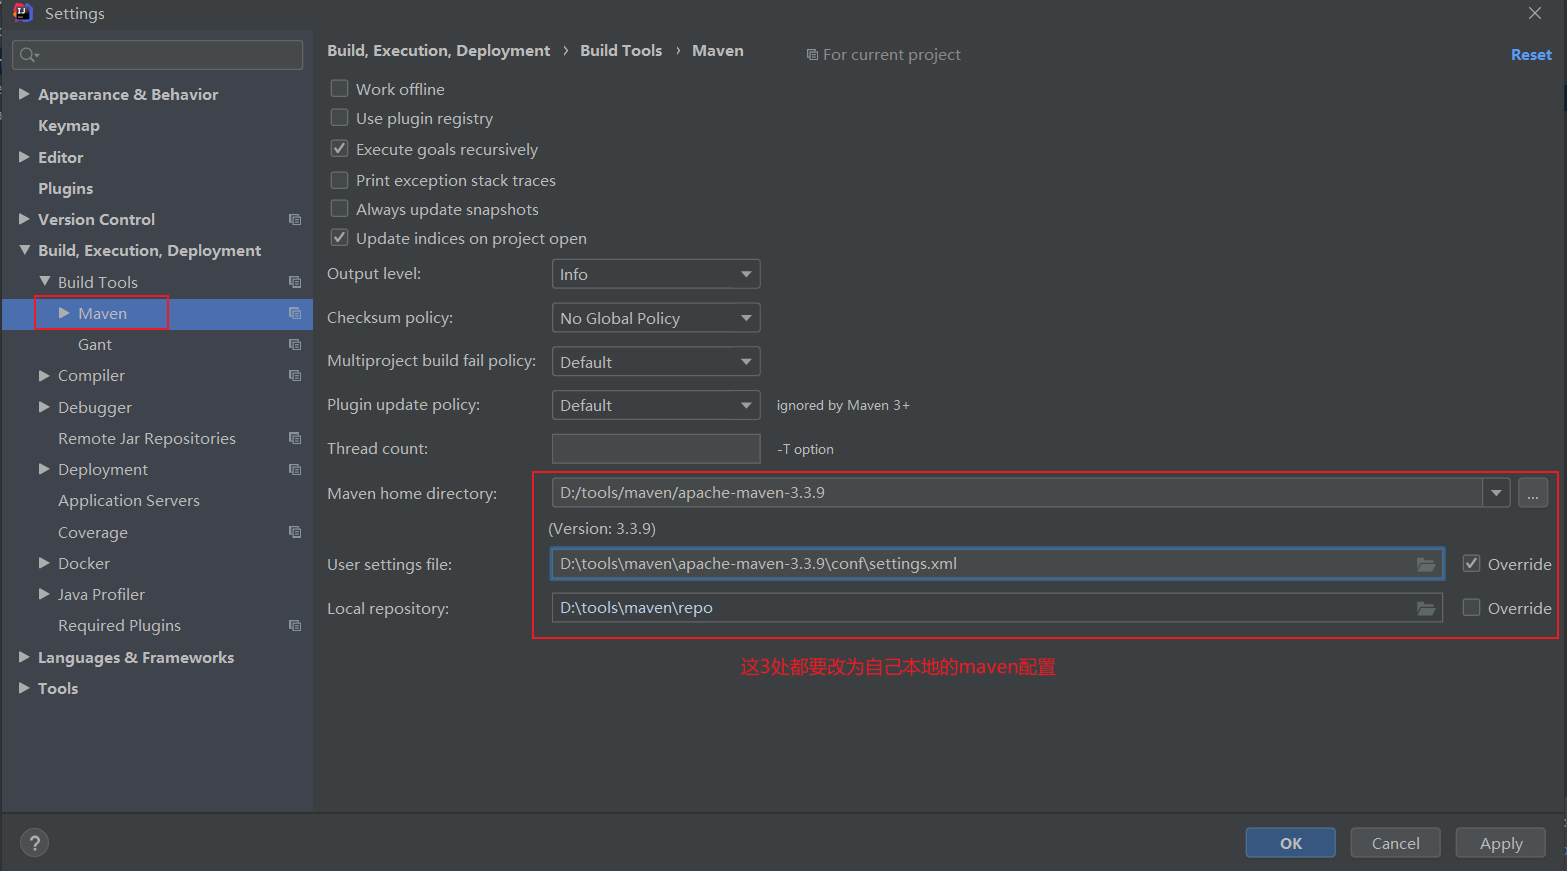
Task: Select Plugins in settings tree
Action: click(66, 188)
